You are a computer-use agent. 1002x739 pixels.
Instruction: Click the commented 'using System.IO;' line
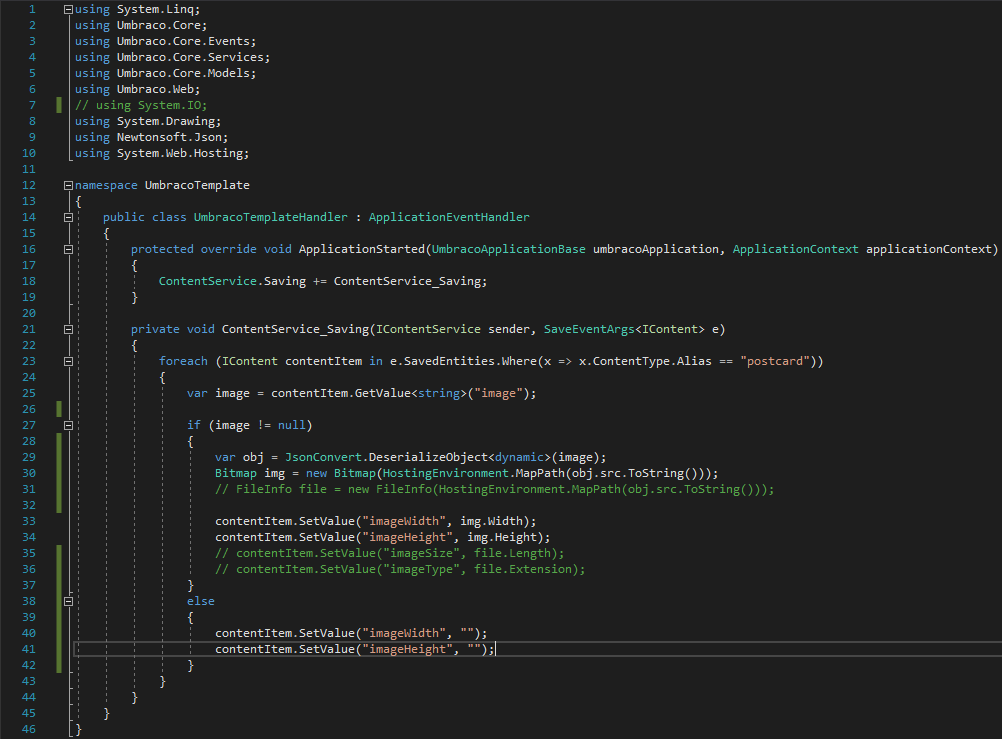(x=141, y=105)
